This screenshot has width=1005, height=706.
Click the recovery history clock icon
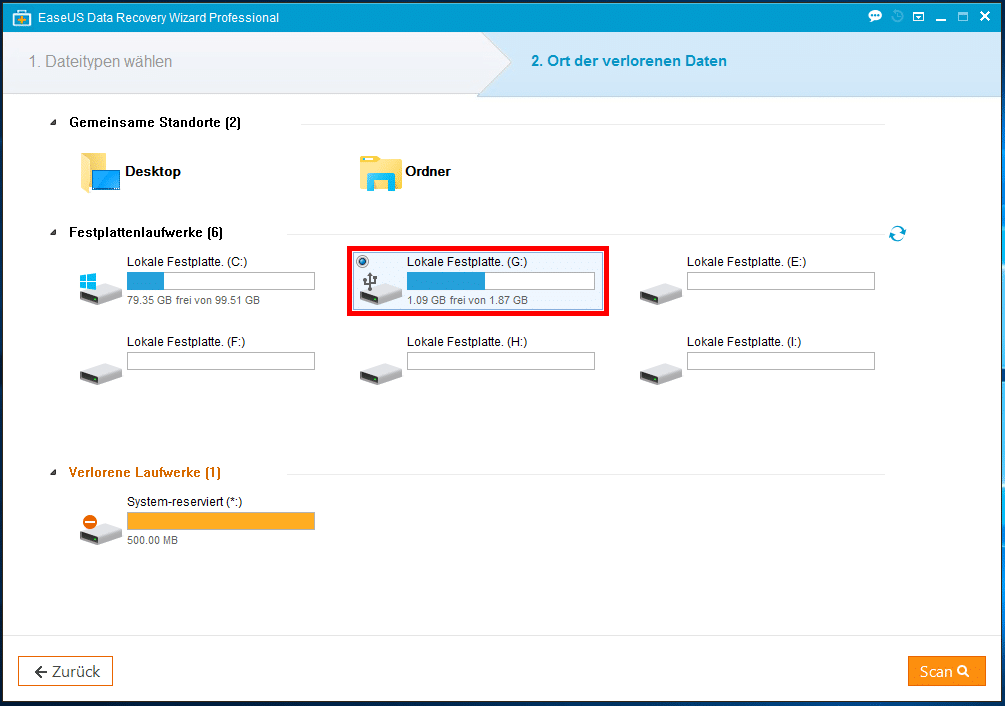point(897,17)
